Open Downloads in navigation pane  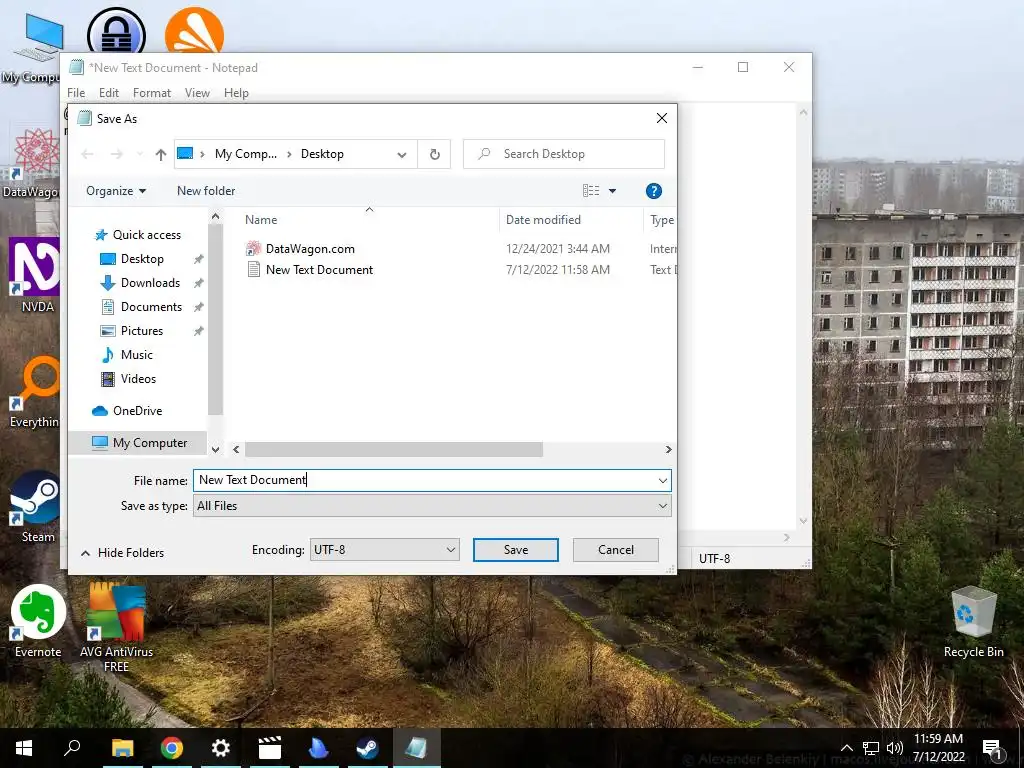point(150,283)
